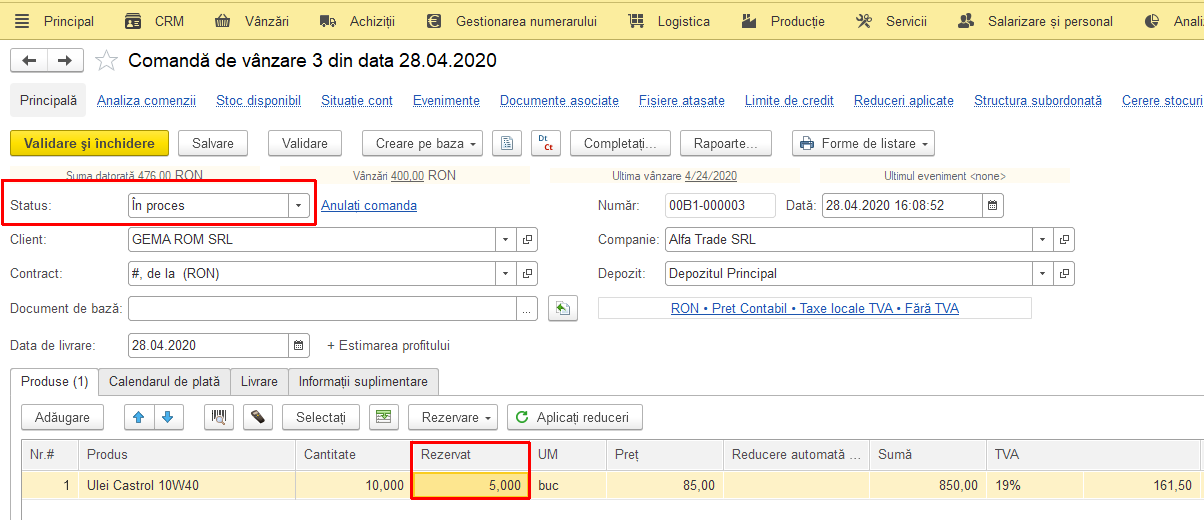Open Servicii section
Screen dimensions: 1204x520
892,21
